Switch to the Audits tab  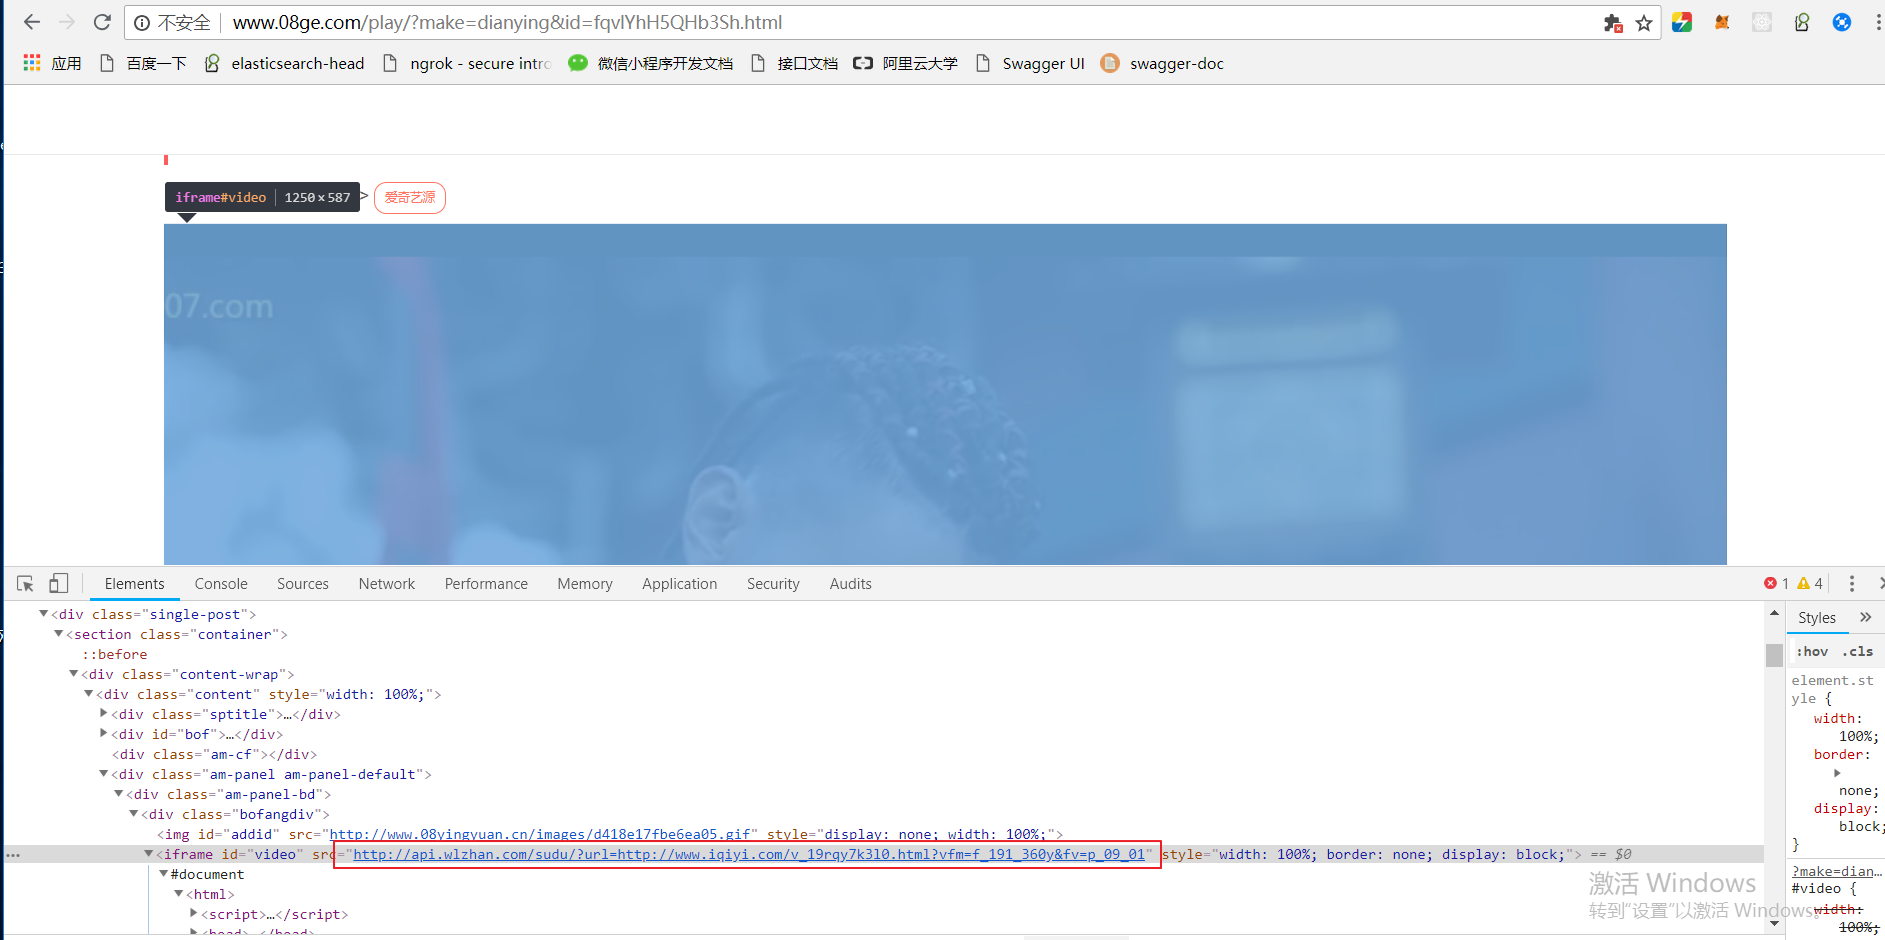pyautogui.click(x=851, y=584)
